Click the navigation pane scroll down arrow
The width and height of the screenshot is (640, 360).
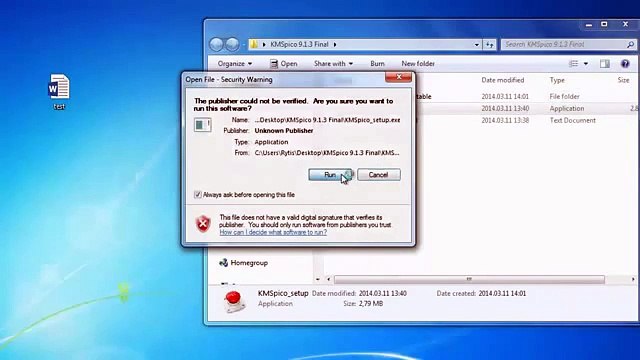tap(318, 279)
